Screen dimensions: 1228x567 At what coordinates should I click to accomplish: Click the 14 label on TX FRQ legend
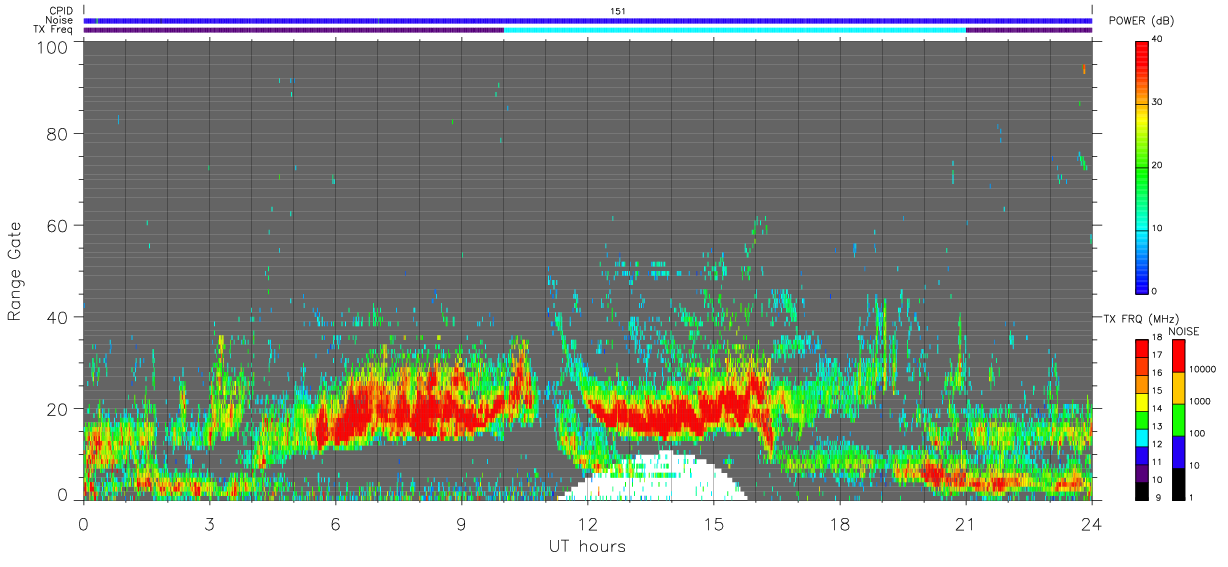coord(1158,408)
